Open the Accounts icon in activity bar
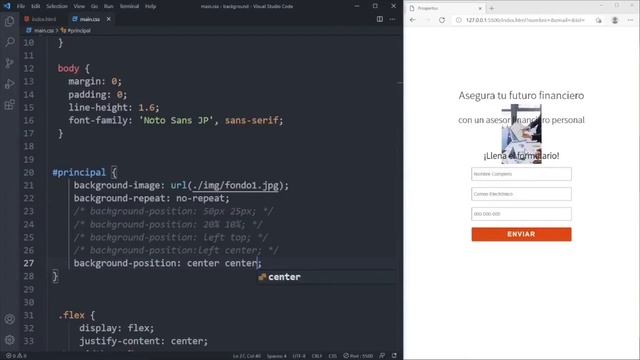Viewport: 640px width, 360px height. (9, 319)
